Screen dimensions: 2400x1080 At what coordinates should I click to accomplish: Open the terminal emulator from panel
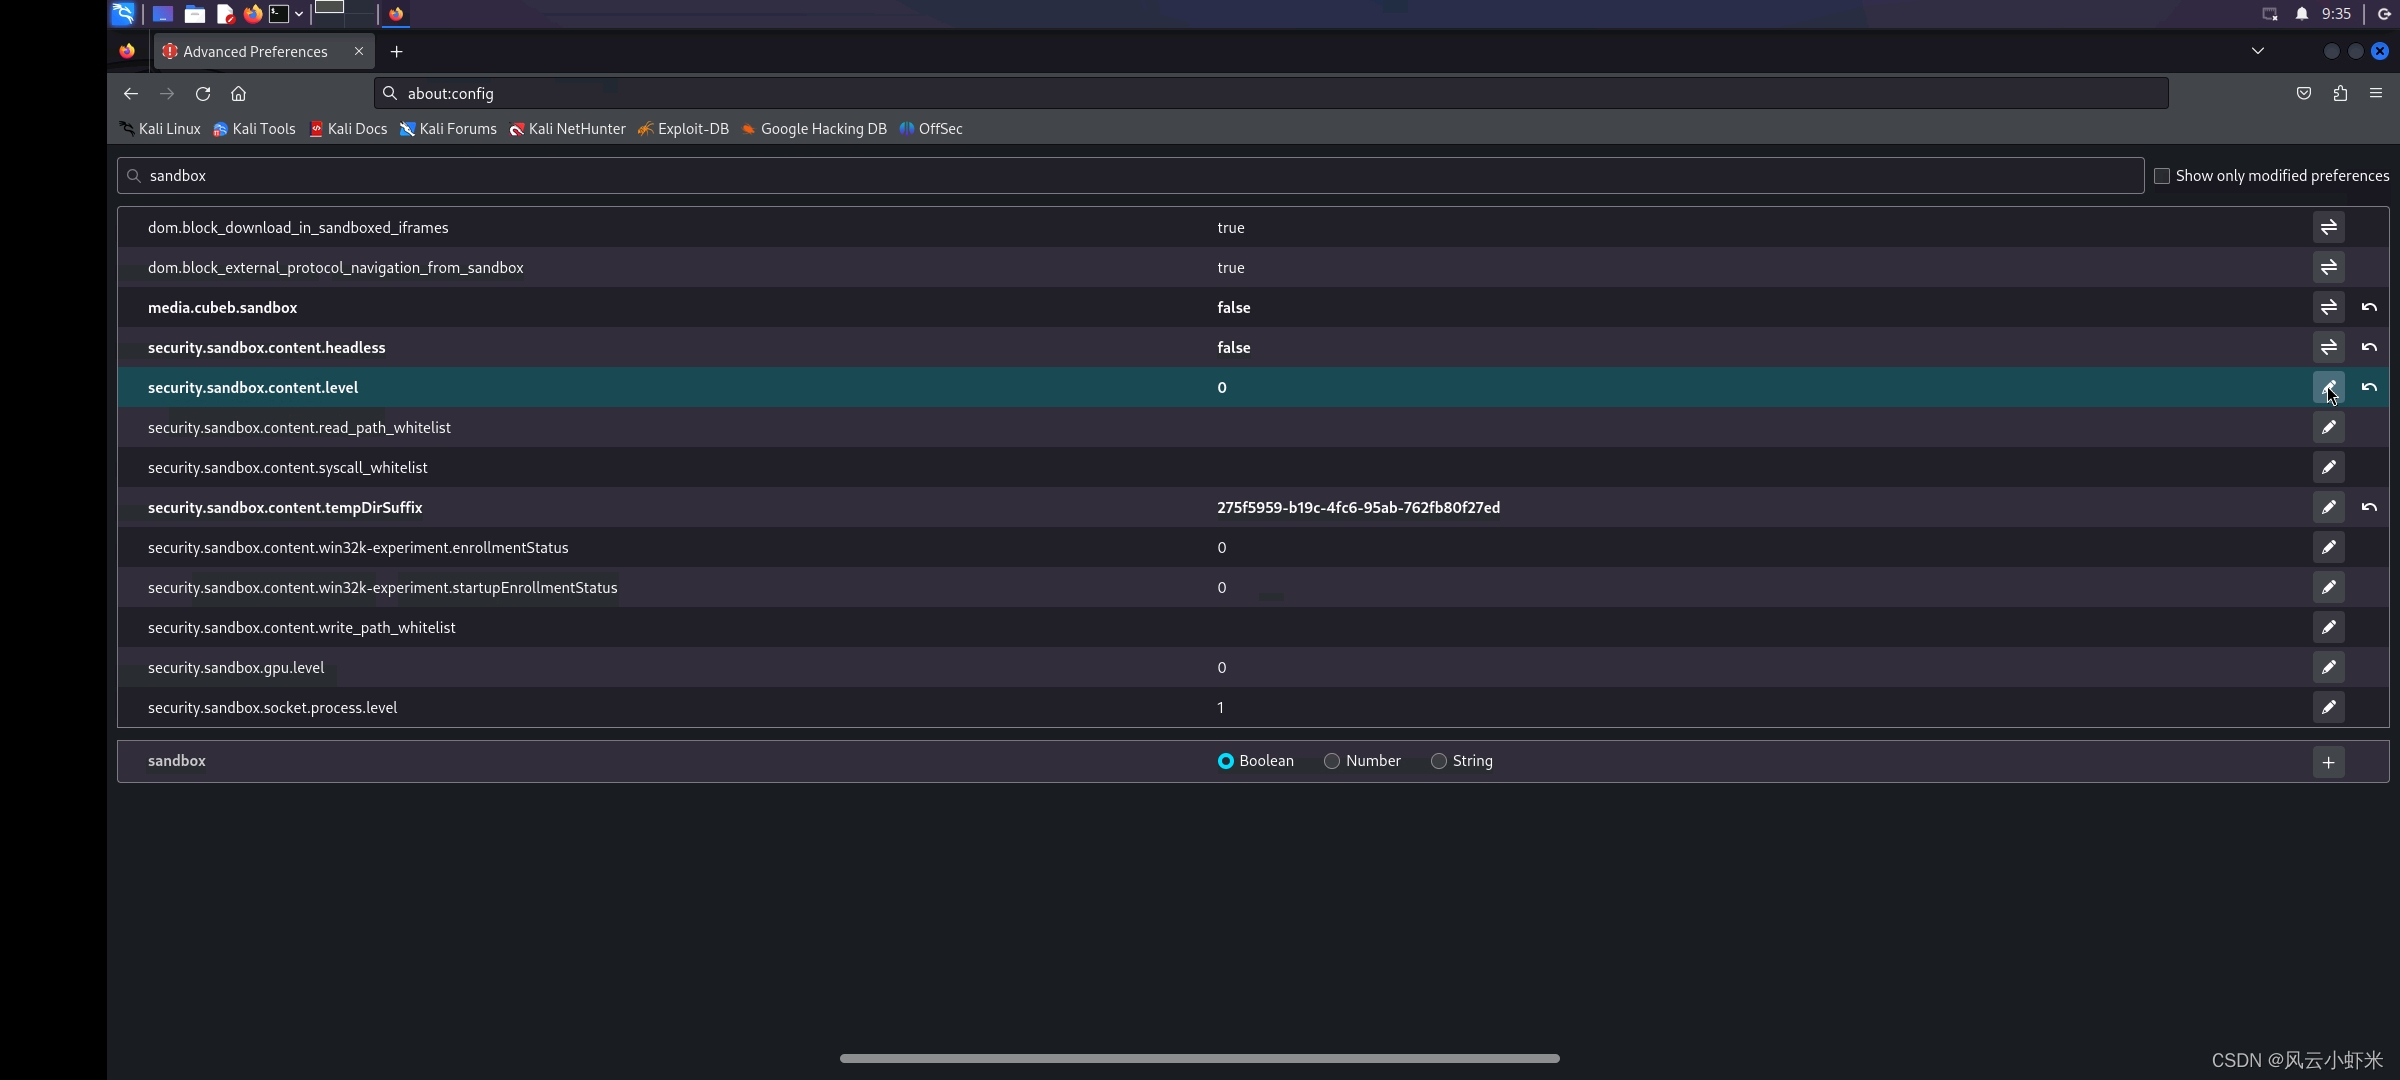[x=279, y=14]
